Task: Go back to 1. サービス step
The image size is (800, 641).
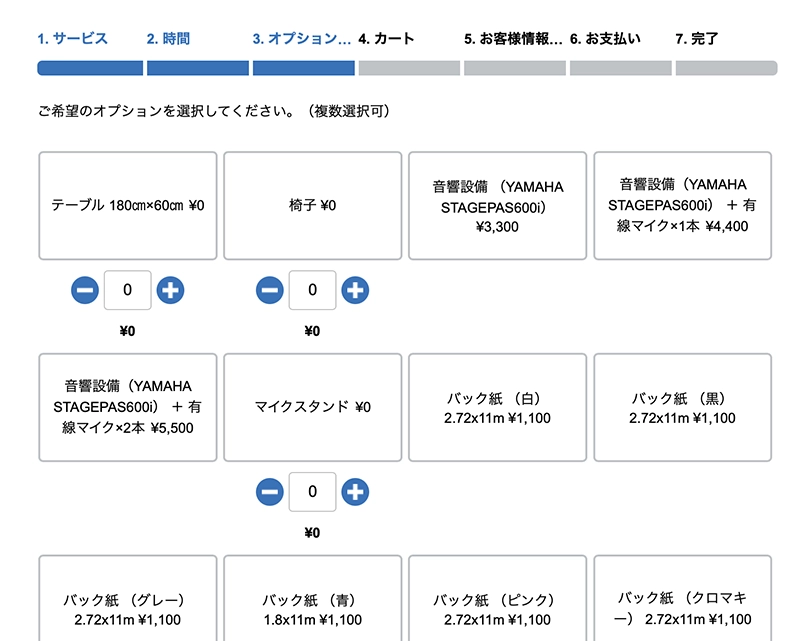Action: [73, 39]
